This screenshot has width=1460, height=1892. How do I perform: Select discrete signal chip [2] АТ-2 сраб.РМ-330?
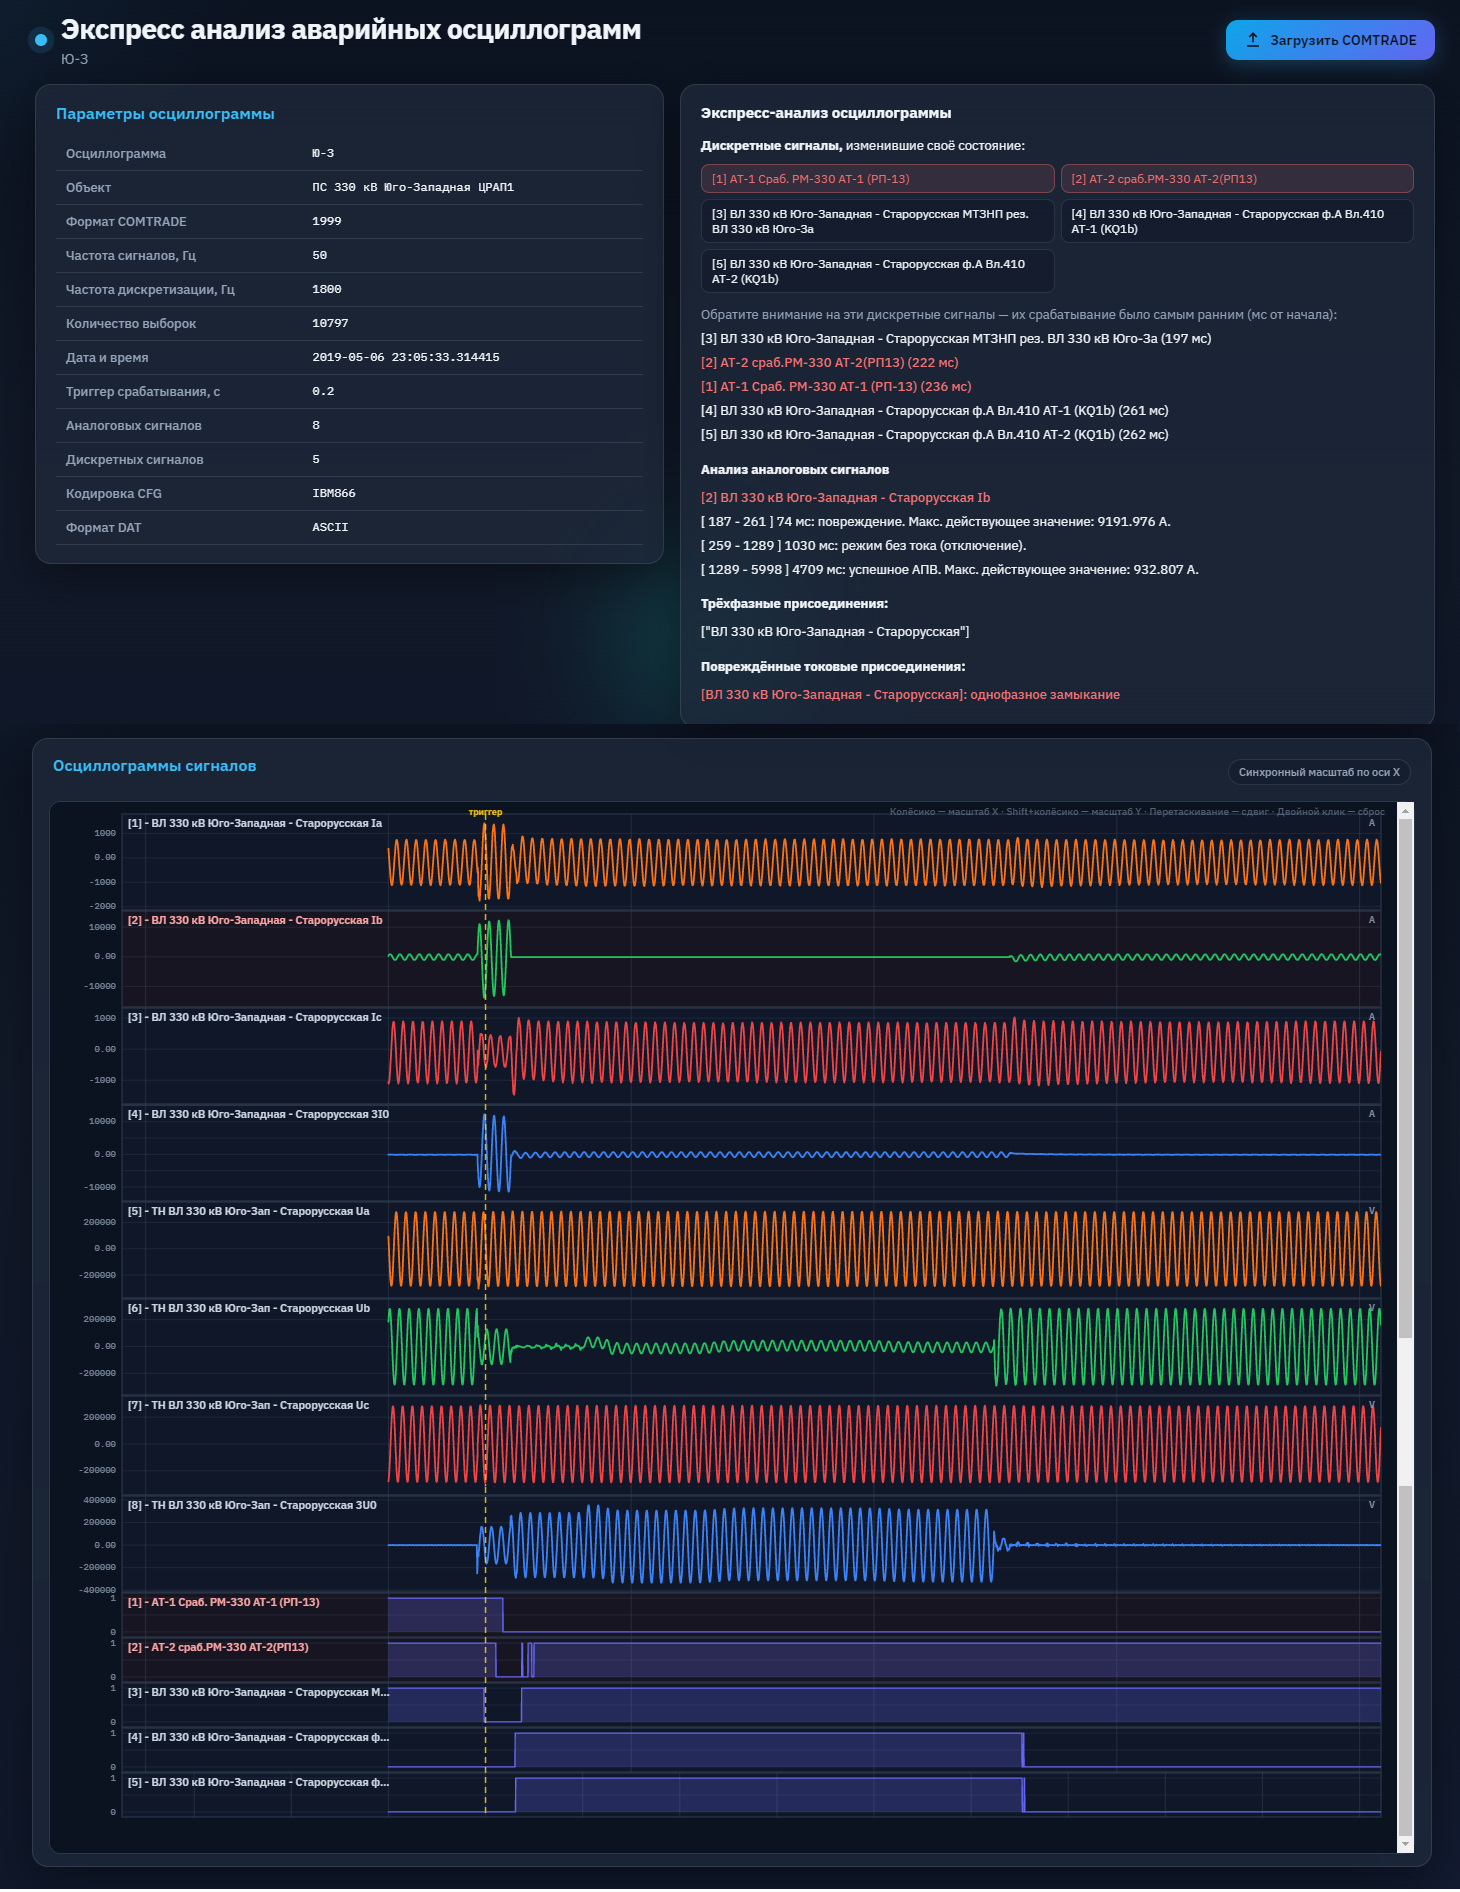pyautogui.click(x=1237, y=179)
